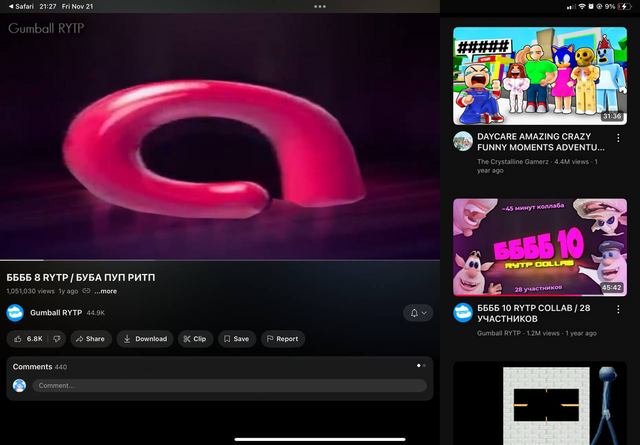
Task: Expand description with ...more link
Action: point(106,291)
